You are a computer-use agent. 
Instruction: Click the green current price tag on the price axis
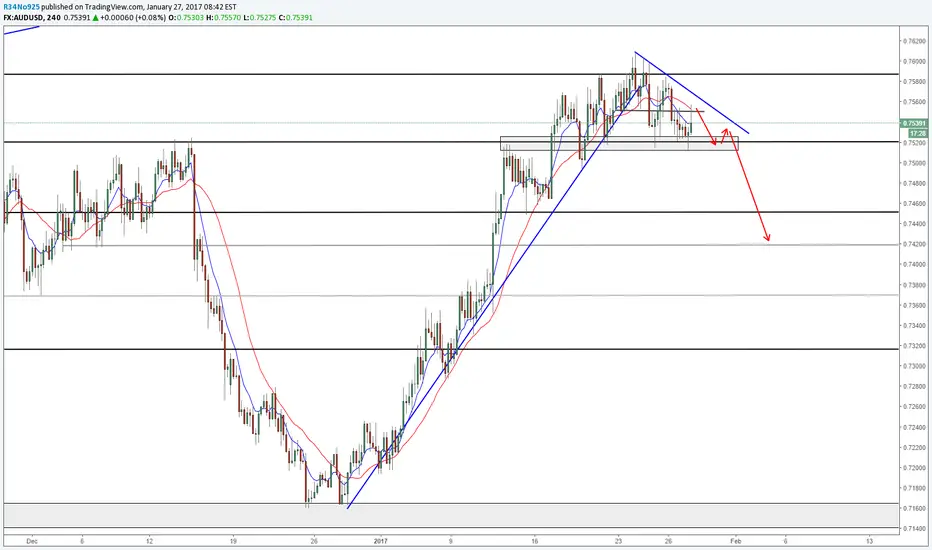[x=914, y=124]
